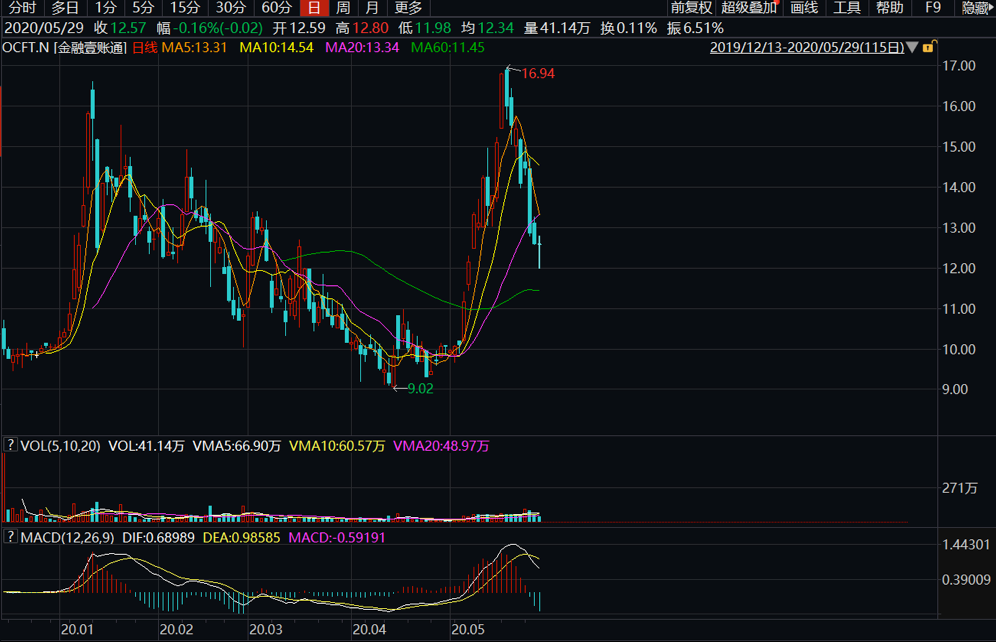Toggle 前复权 price adjustment
The height and width of the screenshot is (642, 996).
click(x=691, y=8)
